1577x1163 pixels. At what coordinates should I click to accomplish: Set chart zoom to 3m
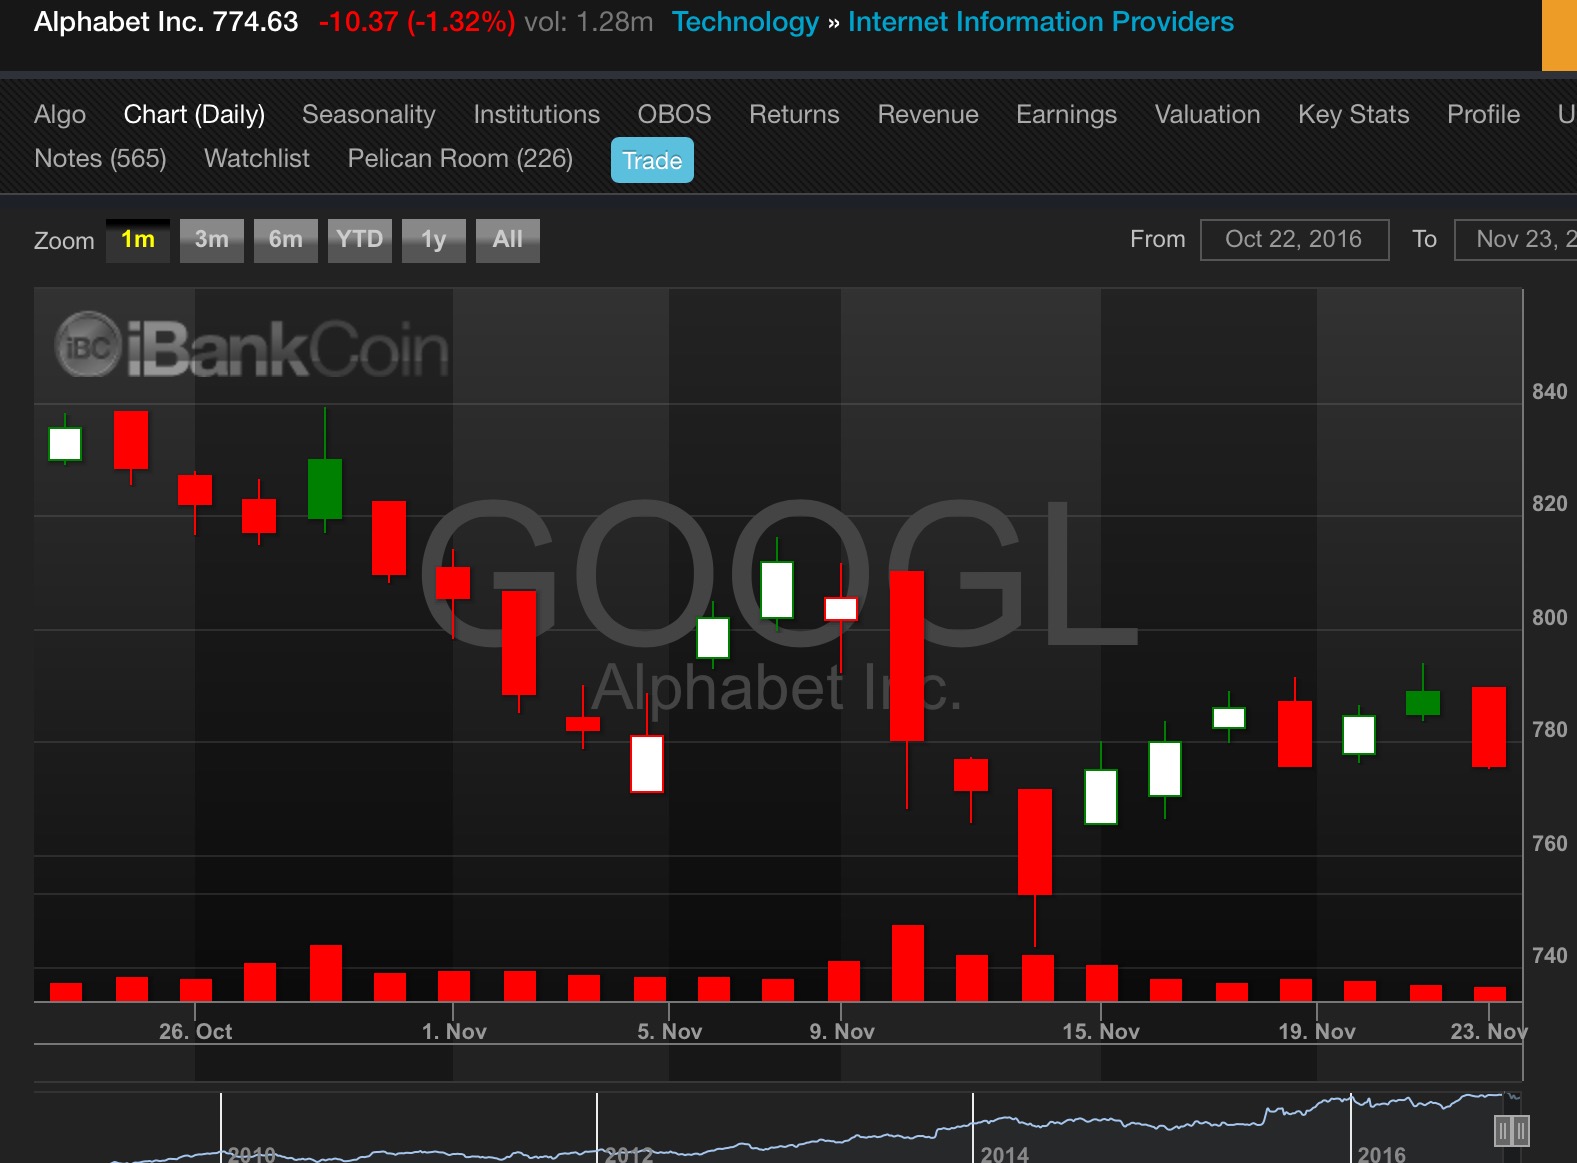[212, 240]
